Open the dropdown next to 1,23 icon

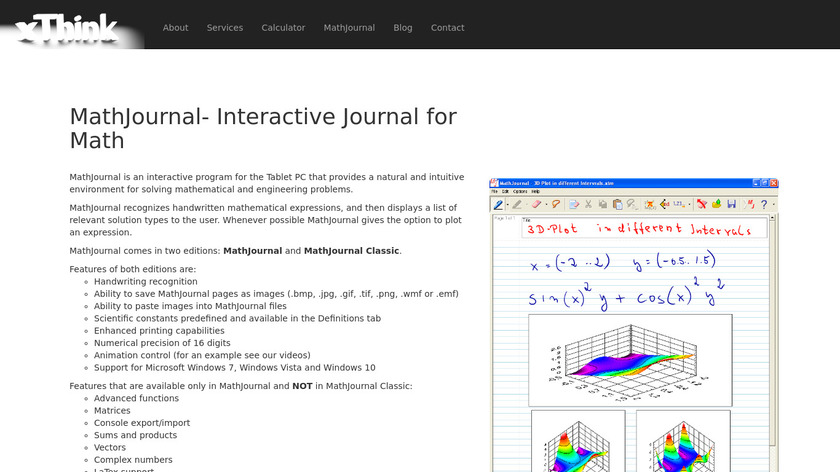689,205
